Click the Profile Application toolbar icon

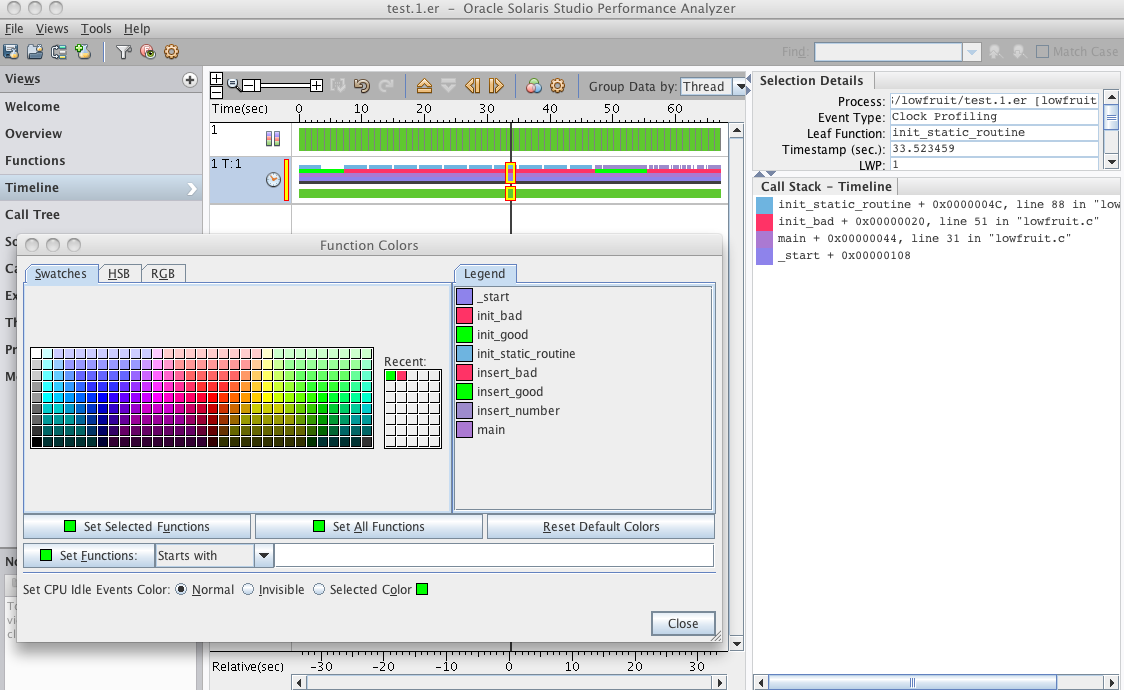(11, 52)
